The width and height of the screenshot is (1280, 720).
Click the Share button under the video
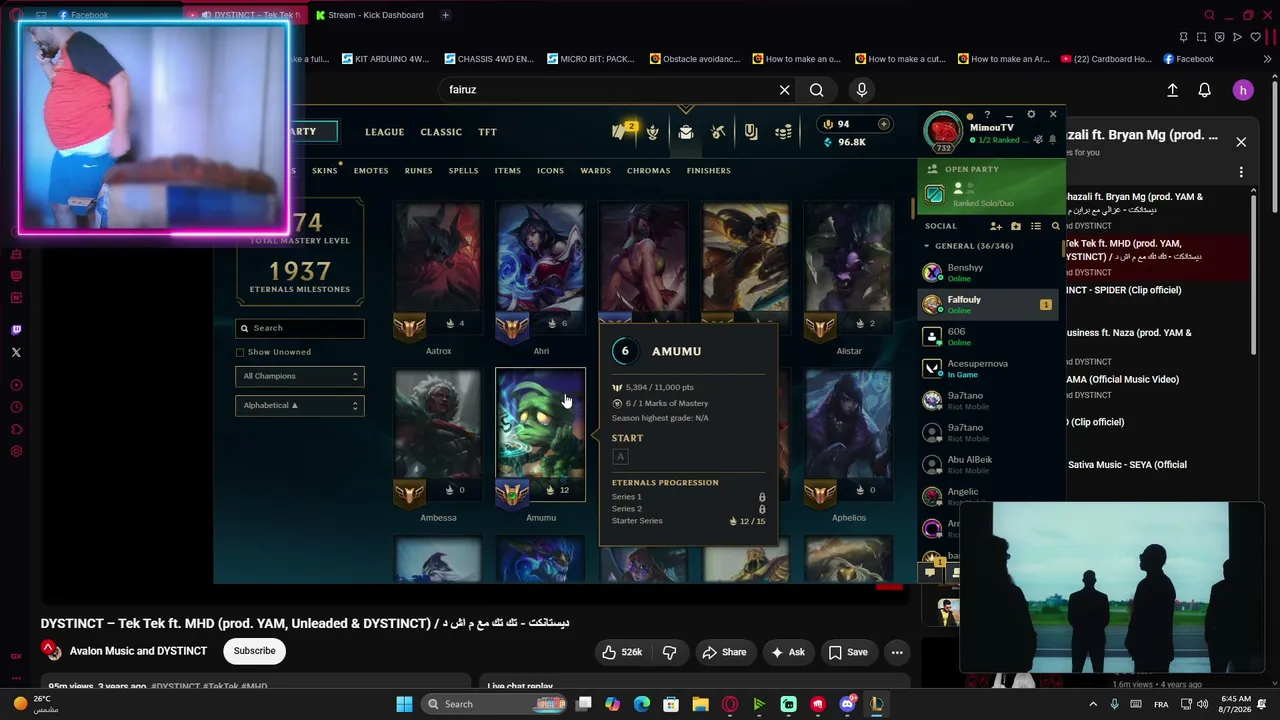[x=724, y=652]
